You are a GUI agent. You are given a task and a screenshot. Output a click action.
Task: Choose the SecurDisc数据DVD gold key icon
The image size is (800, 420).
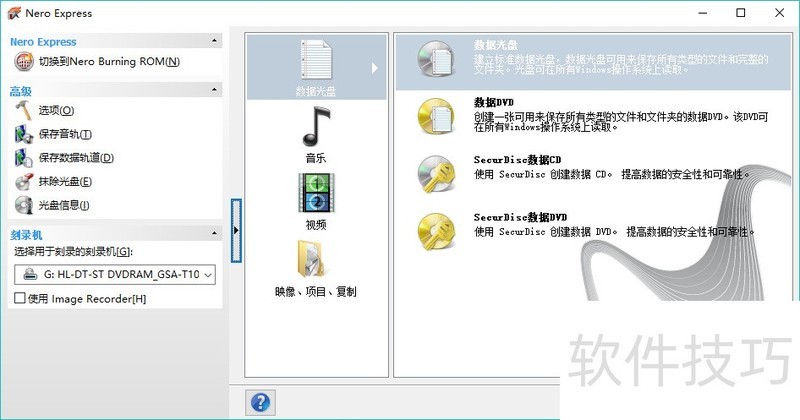[436, 232]
